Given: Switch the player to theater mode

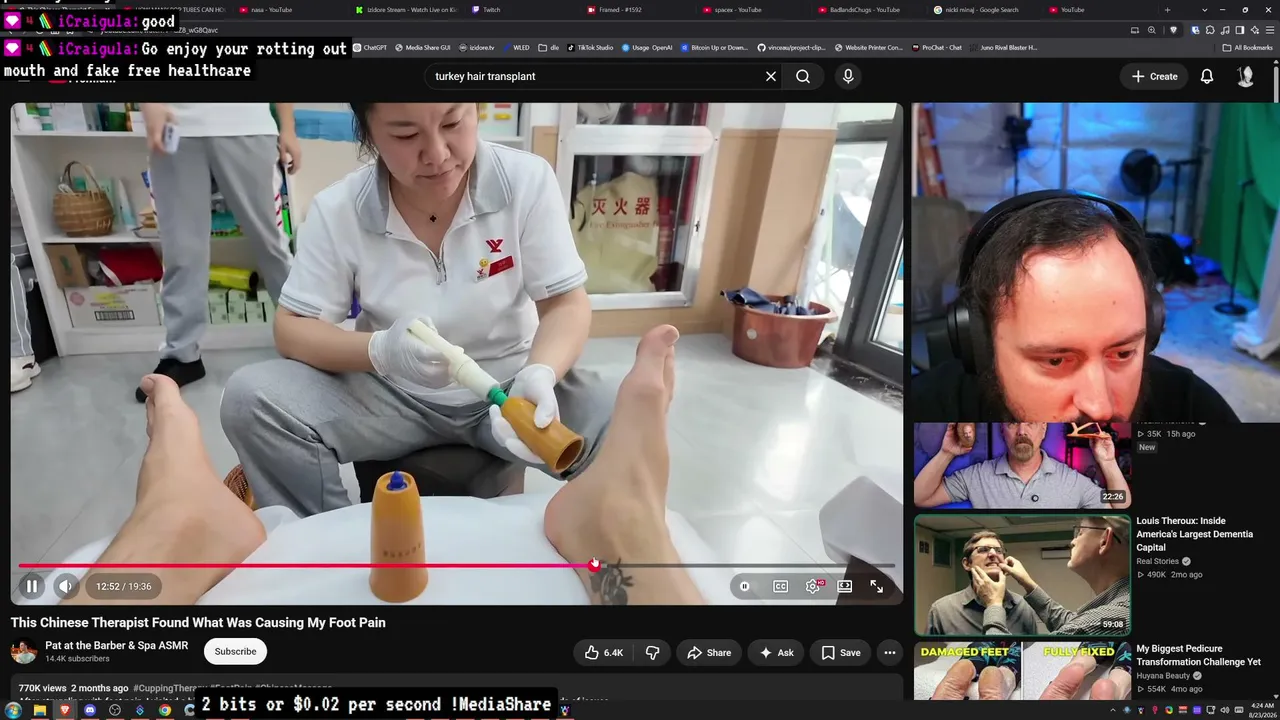Looking at the screenshot, I should 845,586.
